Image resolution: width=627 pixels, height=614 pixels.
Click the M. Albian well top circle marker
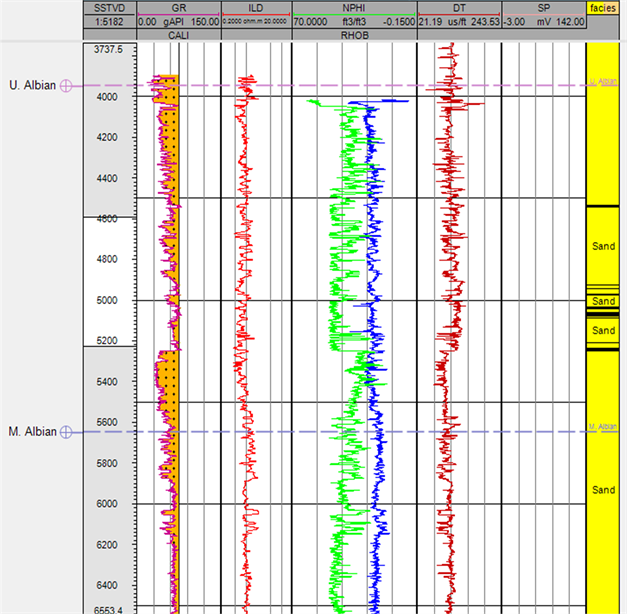[x=66, y=432]
